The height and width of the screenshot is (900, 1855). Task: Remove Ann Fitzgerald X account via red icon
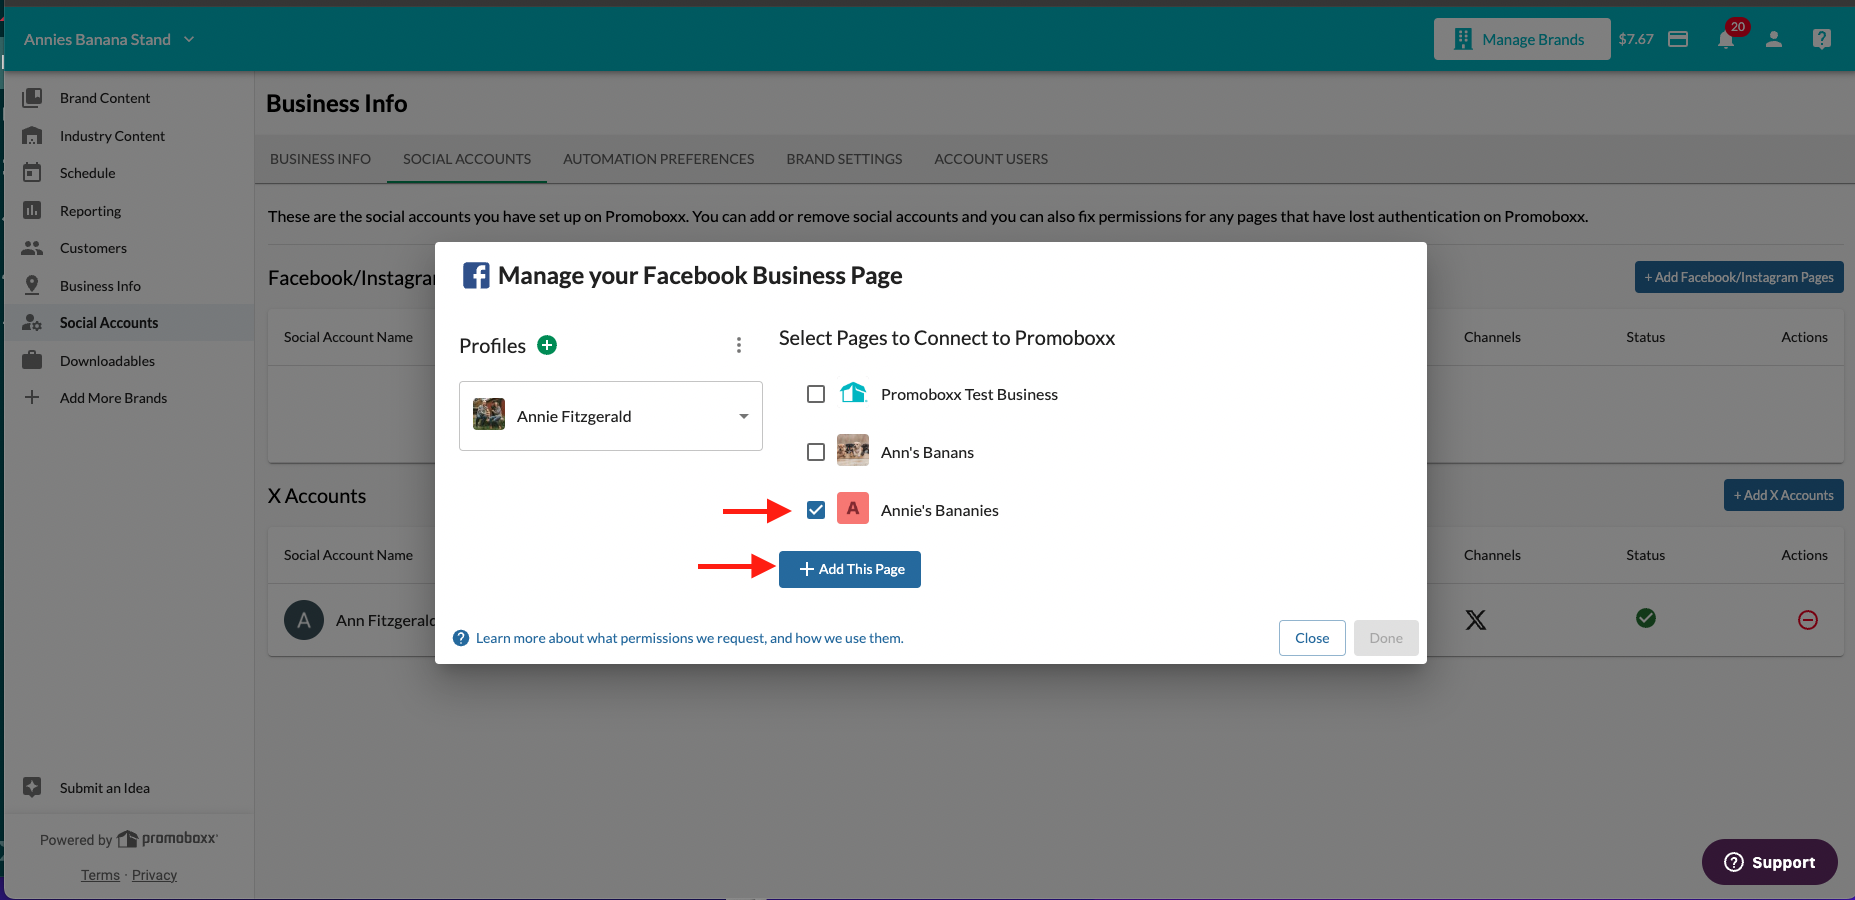coord(1808,620)
